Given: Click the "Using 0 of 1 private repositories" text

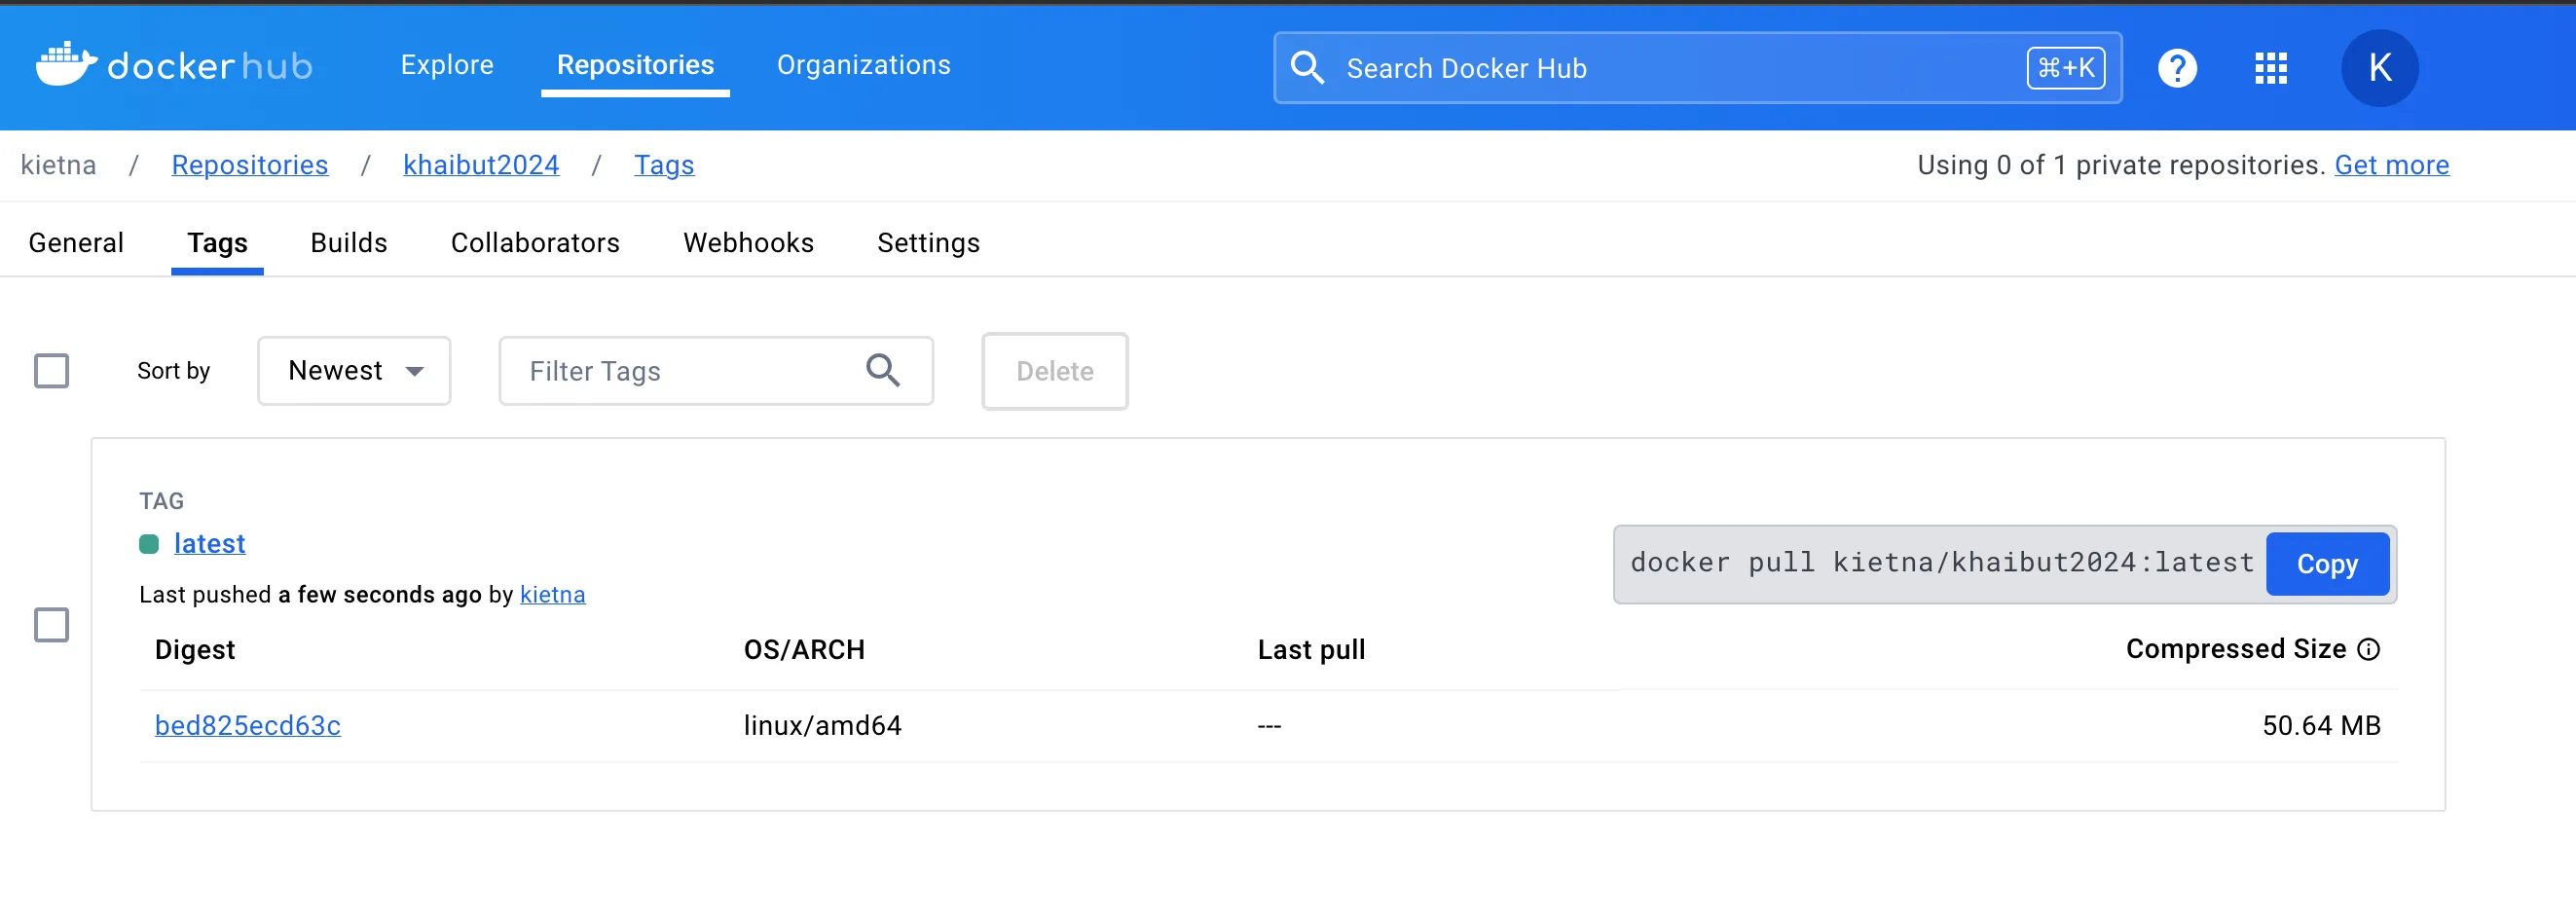Looking at the screenshot, I should 2119,165.
